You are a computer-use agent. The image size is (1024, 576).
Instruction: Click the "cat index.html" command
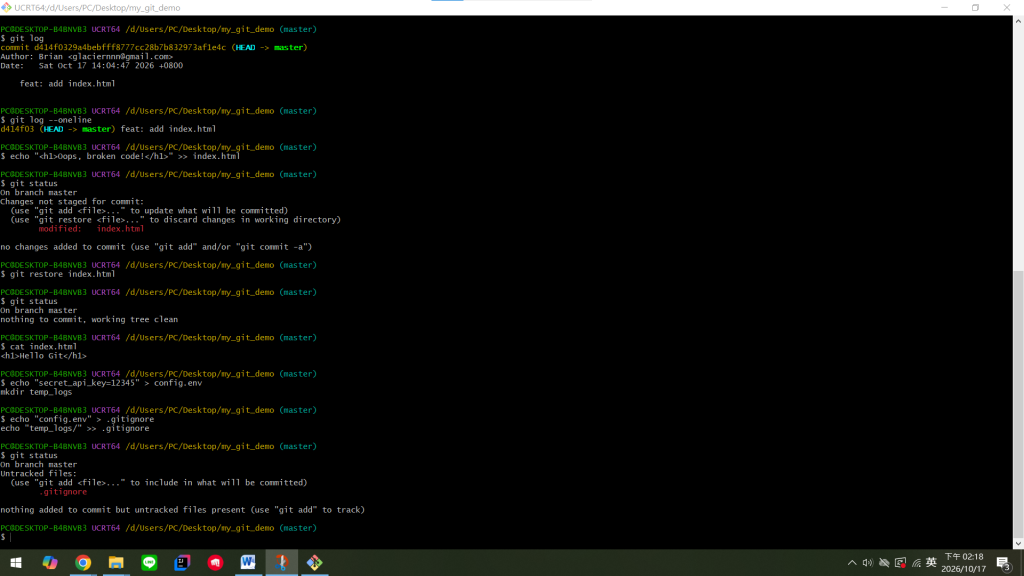(43, 347)
